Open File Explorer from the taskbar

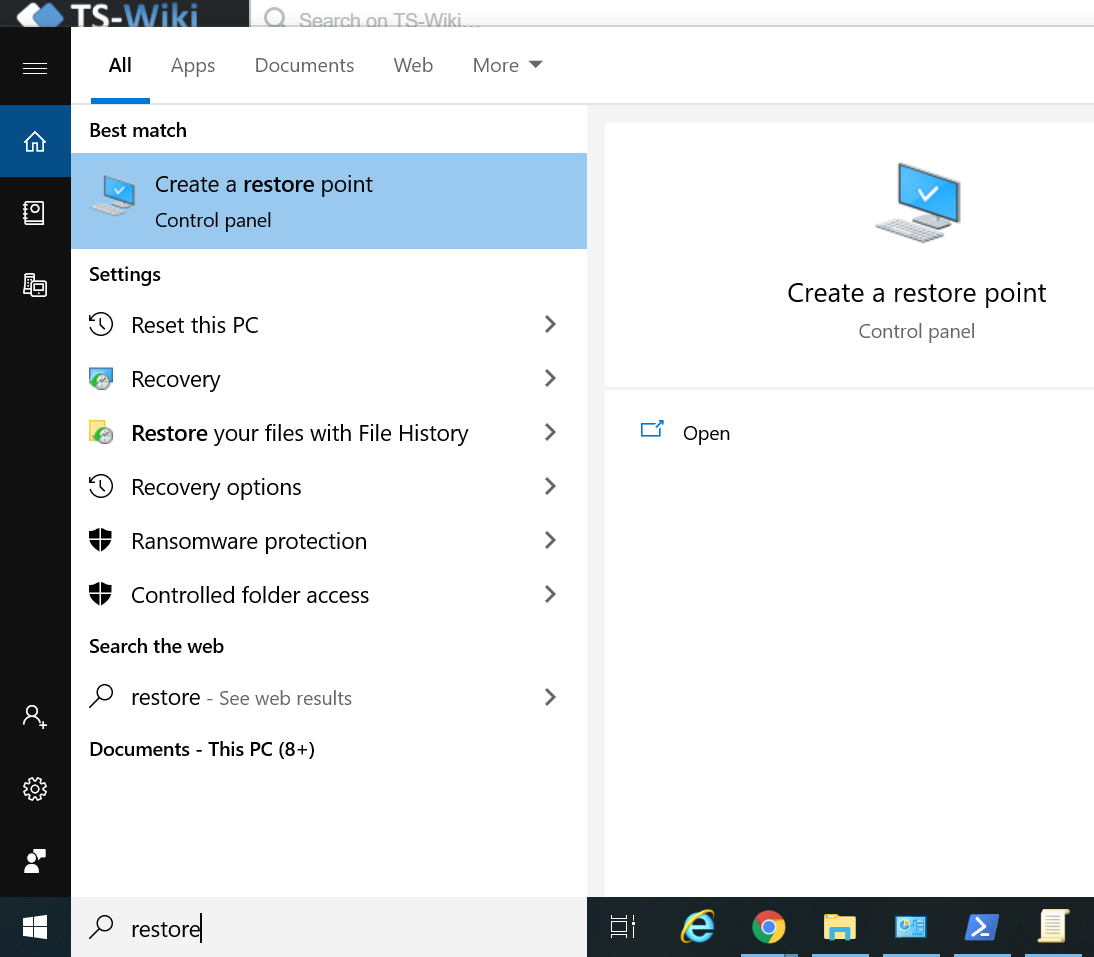click(839, 928)
